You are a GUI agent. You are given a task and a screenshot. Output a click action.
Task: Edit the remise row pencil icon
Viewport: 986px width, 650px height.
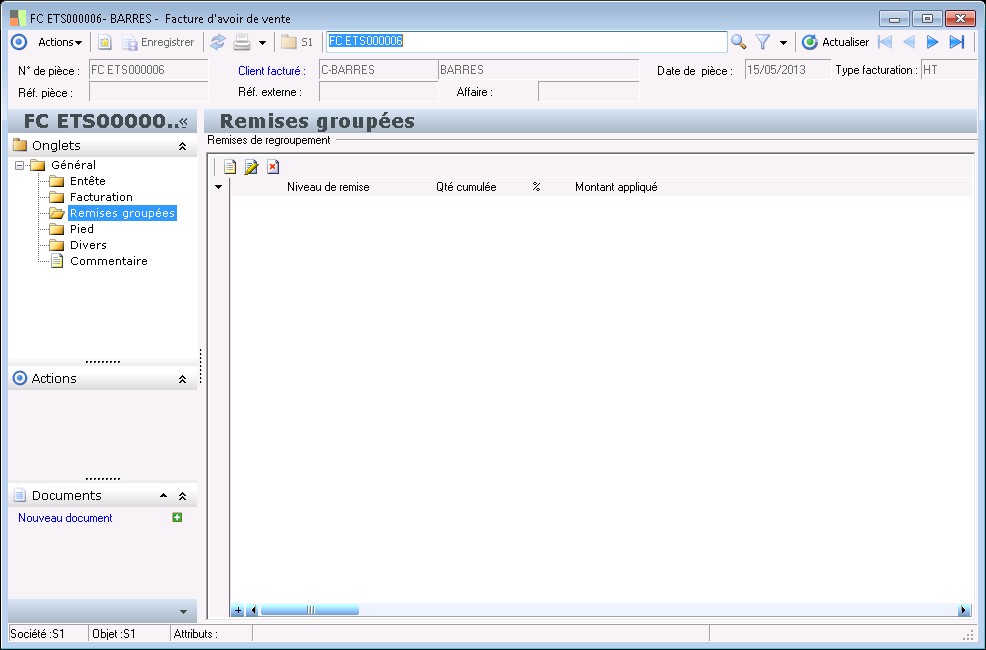click(x=252, y=167)
